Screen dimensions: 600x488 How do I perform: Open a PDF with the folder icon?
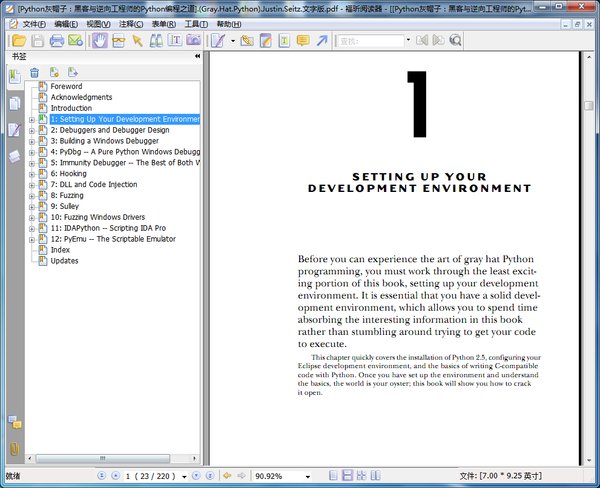(x=19, y=40)
